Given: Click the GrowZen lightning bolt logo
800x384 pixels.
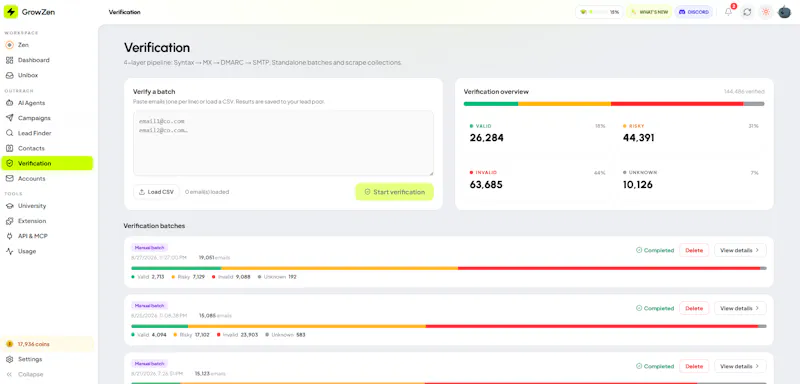Looking at the screenshot, I should tap(11, 12).
